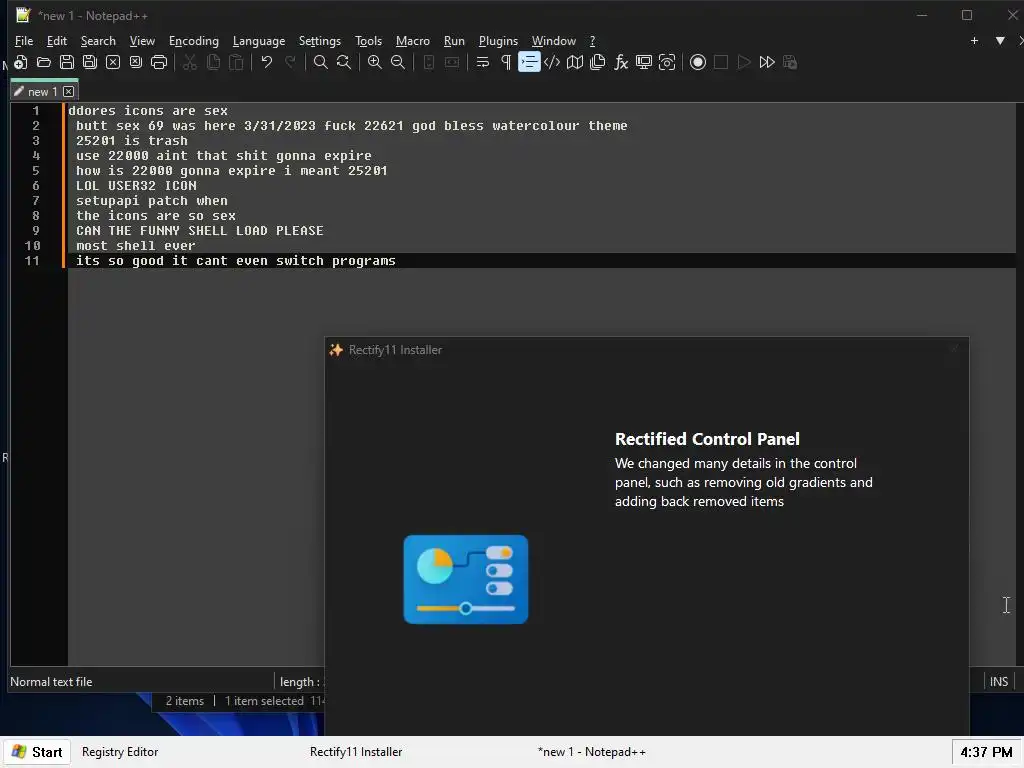The height and width of the screenshot is (768, 1024).
Task: Redo the last undone edit
Action: click(x=290, y=62)
